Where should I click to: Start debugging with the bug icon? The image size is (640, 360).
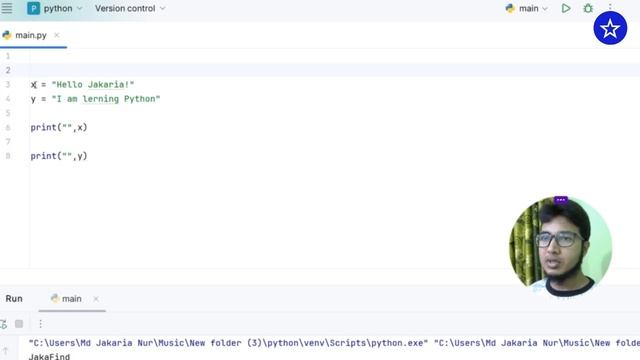click(x=588, y=8)
